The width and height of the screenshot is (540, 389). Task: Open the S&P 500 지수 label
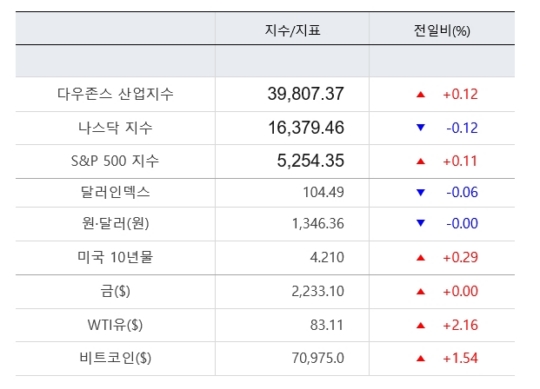[115, 161]
